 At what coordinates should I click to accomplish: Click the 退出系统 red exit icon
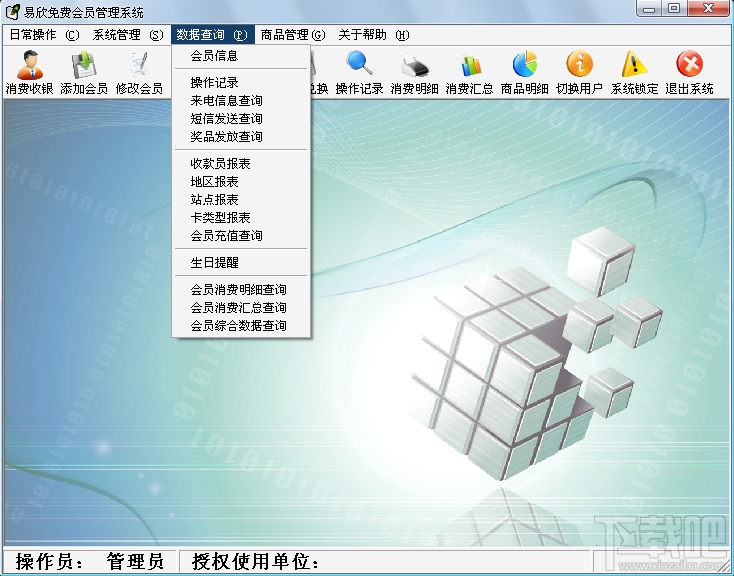click(x=690, y=72)
